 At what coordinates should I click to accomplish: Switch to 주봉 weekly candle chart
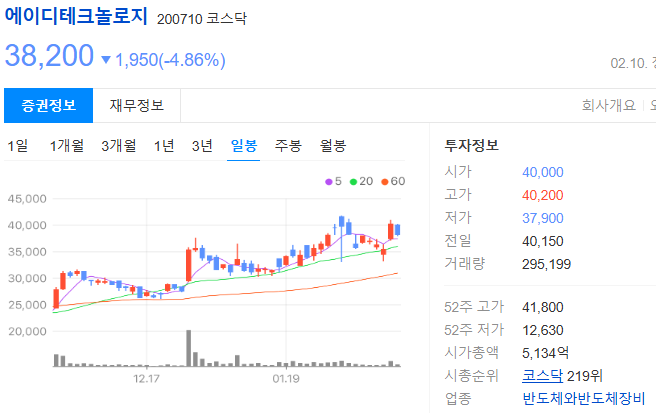[x=288, y=146]
